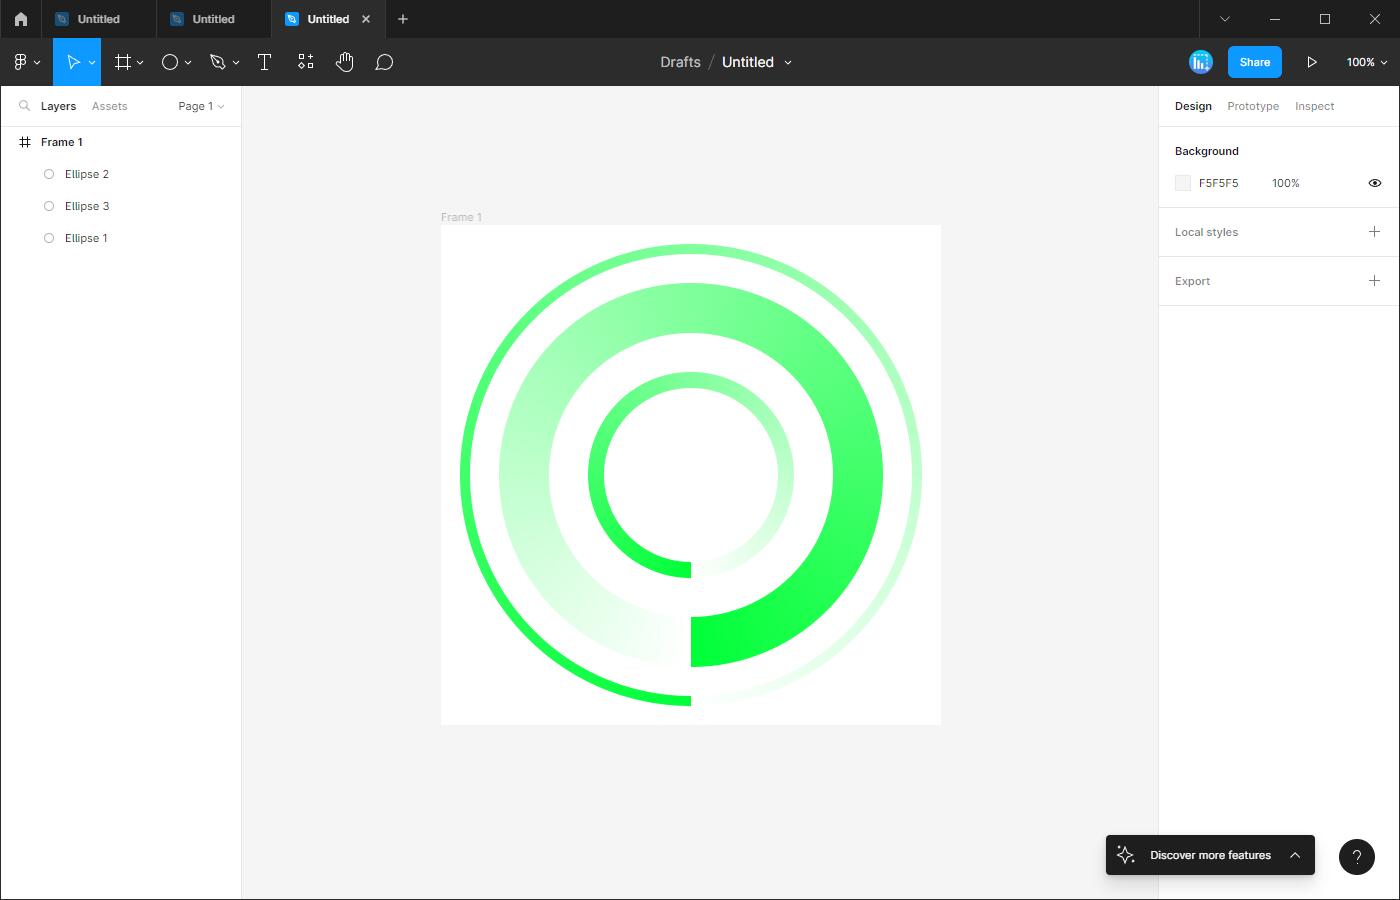Switch to the Inspect tab
The height and width of the screenshot is (900, 1400).
[1315, 106]
